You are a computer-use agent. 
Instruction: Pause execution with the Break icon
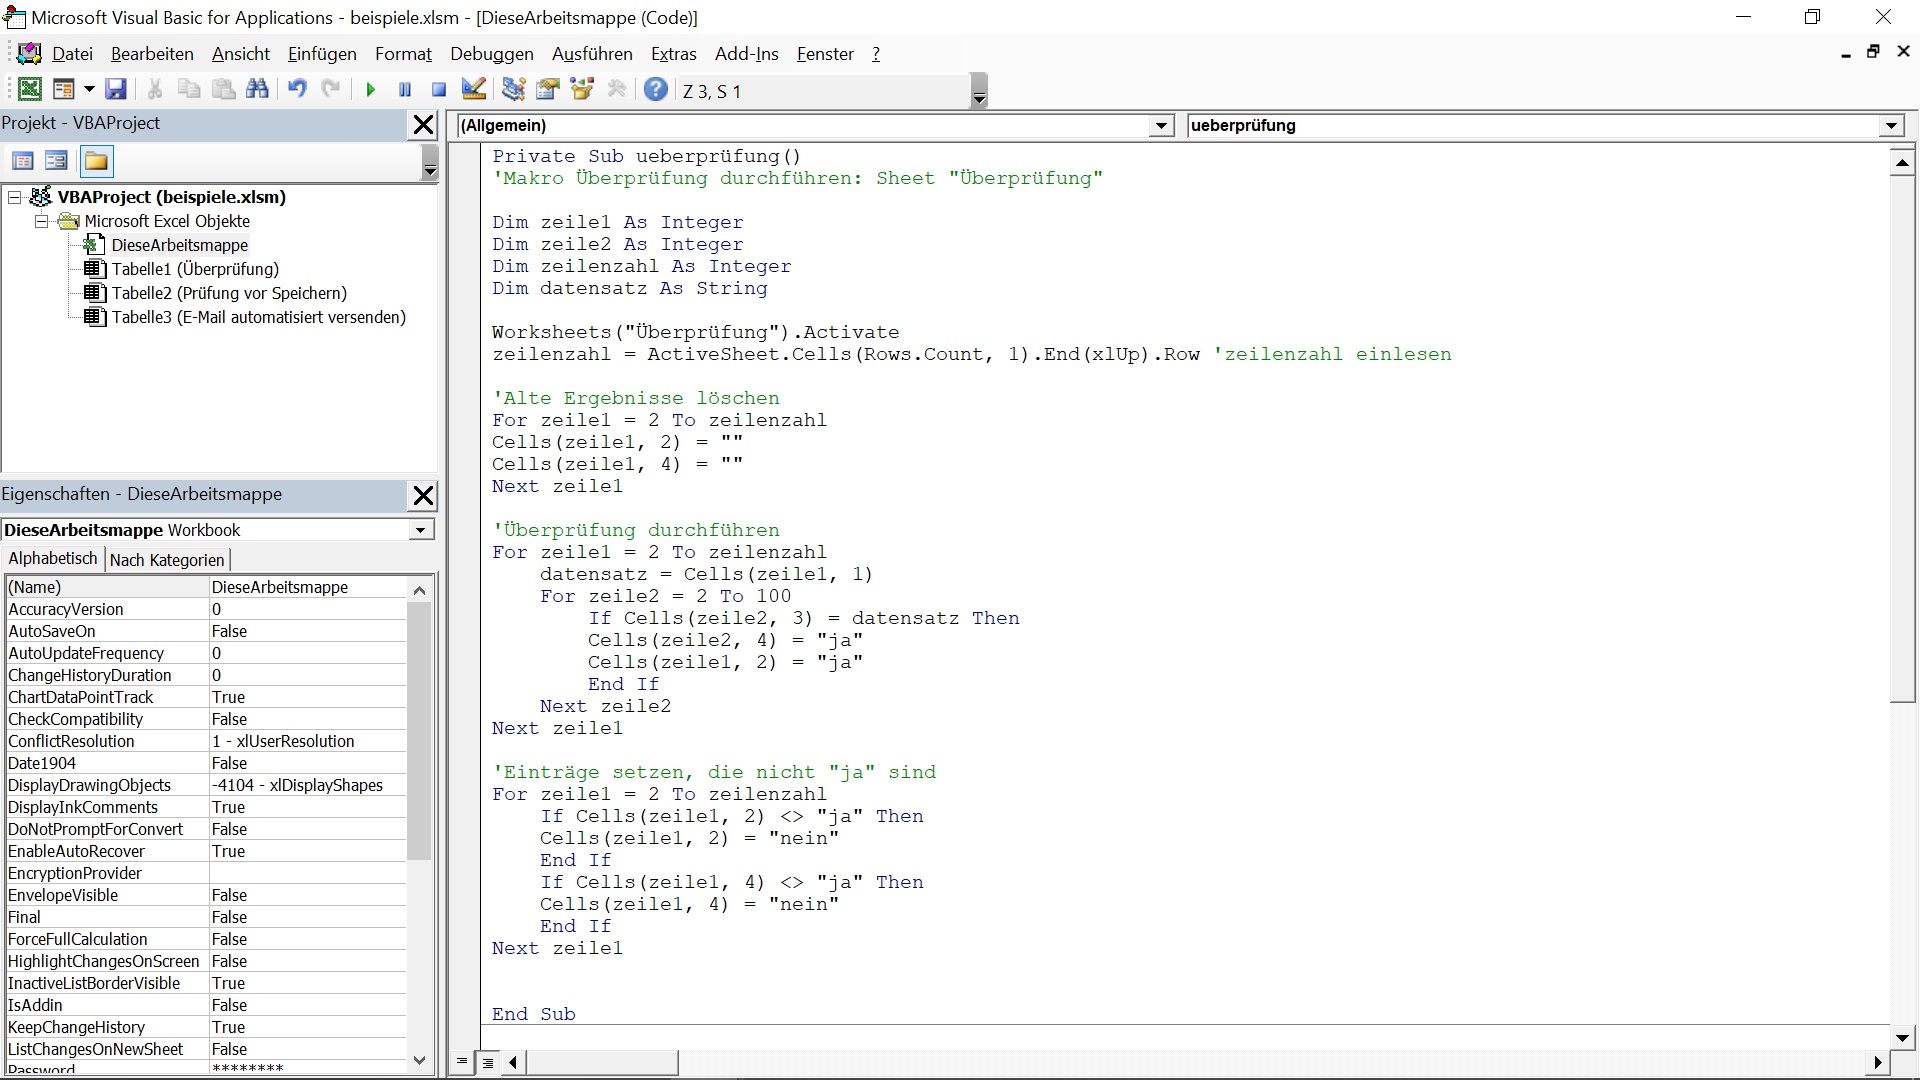click(x=405, y=90)
